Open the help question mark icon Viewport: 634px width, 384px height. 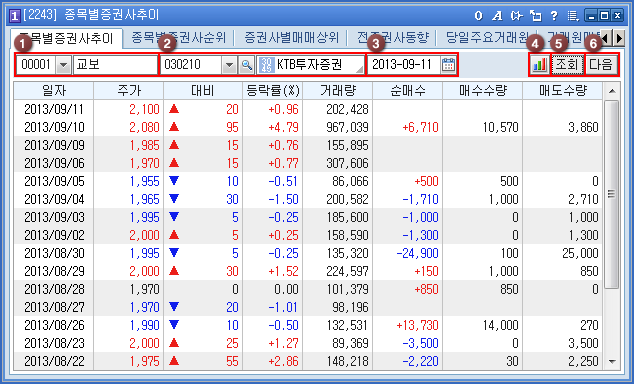[x=554, y=16]
